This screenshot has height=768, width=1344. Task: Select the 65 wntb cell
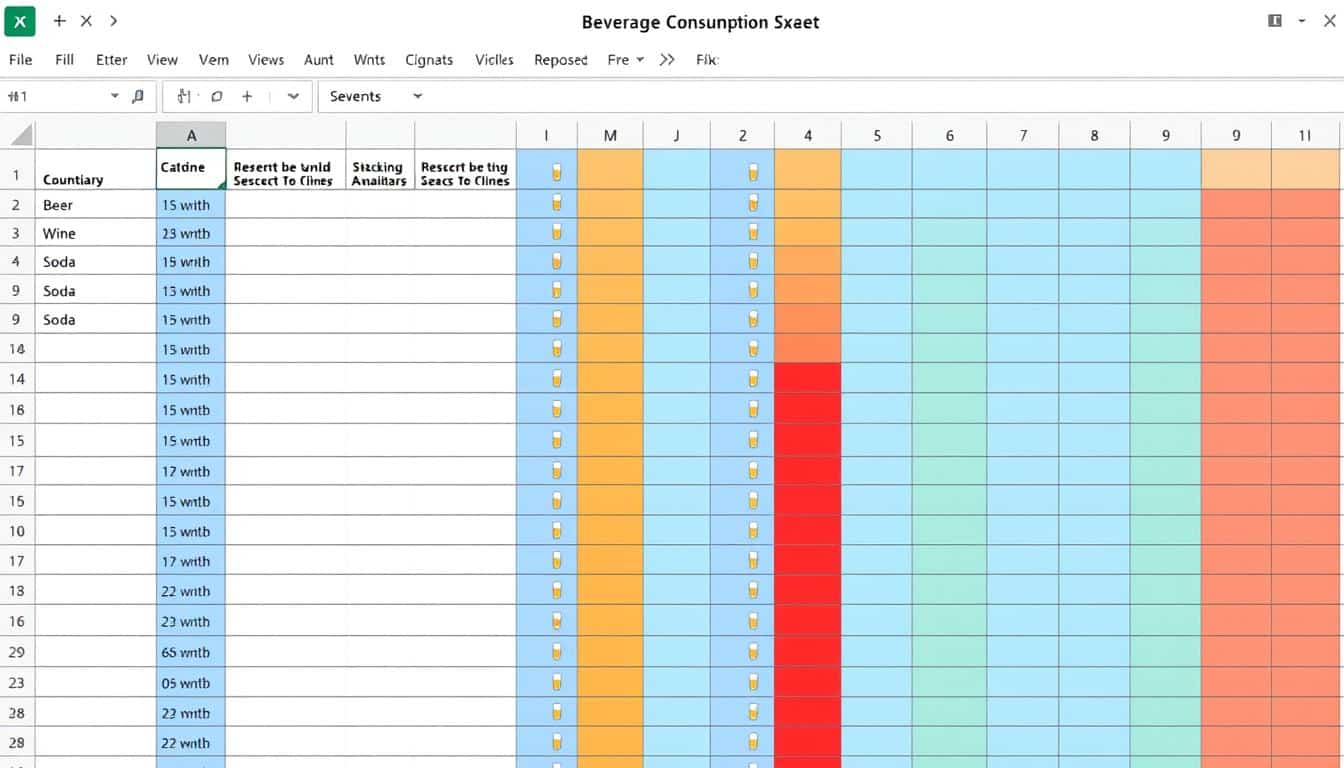pyautogui.click(x=191, y=652)
